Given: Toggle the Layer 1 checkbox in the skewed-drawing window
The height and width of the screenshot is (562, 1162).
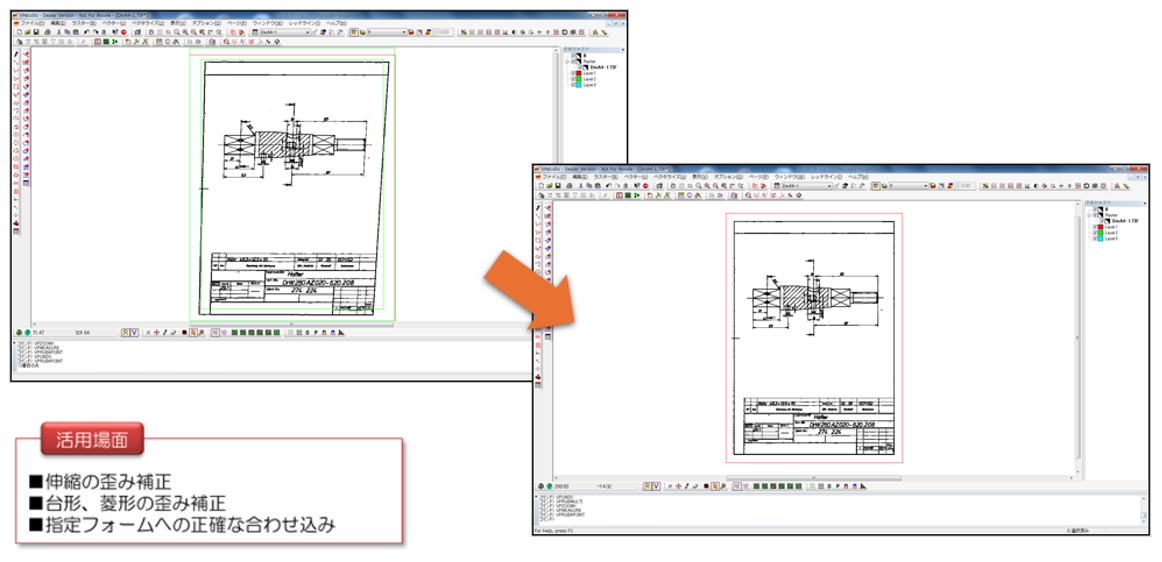Looking at the screenshot, I should [x=572, y=73].
